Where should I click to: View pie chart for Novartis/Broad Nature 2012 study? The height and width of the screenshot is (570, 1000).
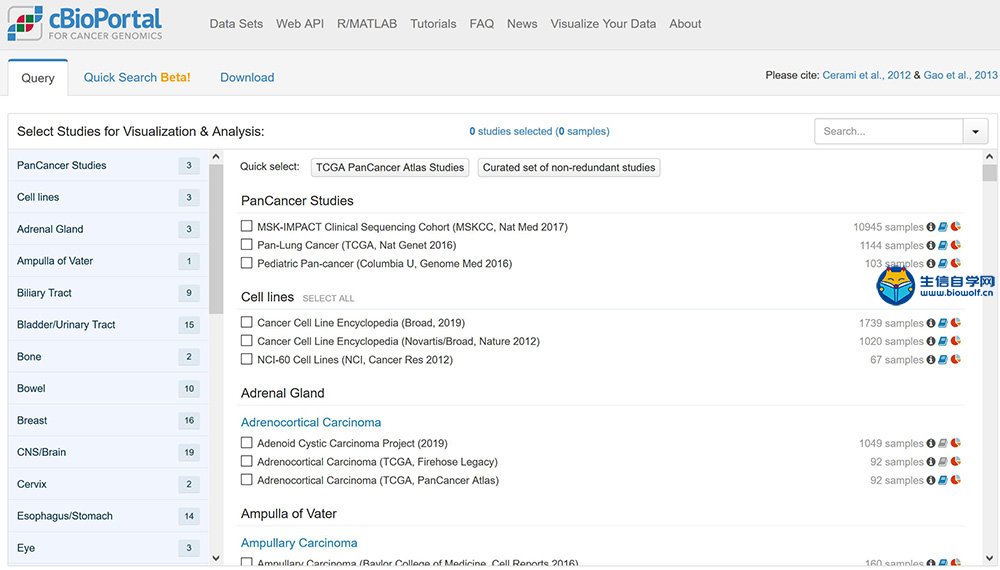955,341
